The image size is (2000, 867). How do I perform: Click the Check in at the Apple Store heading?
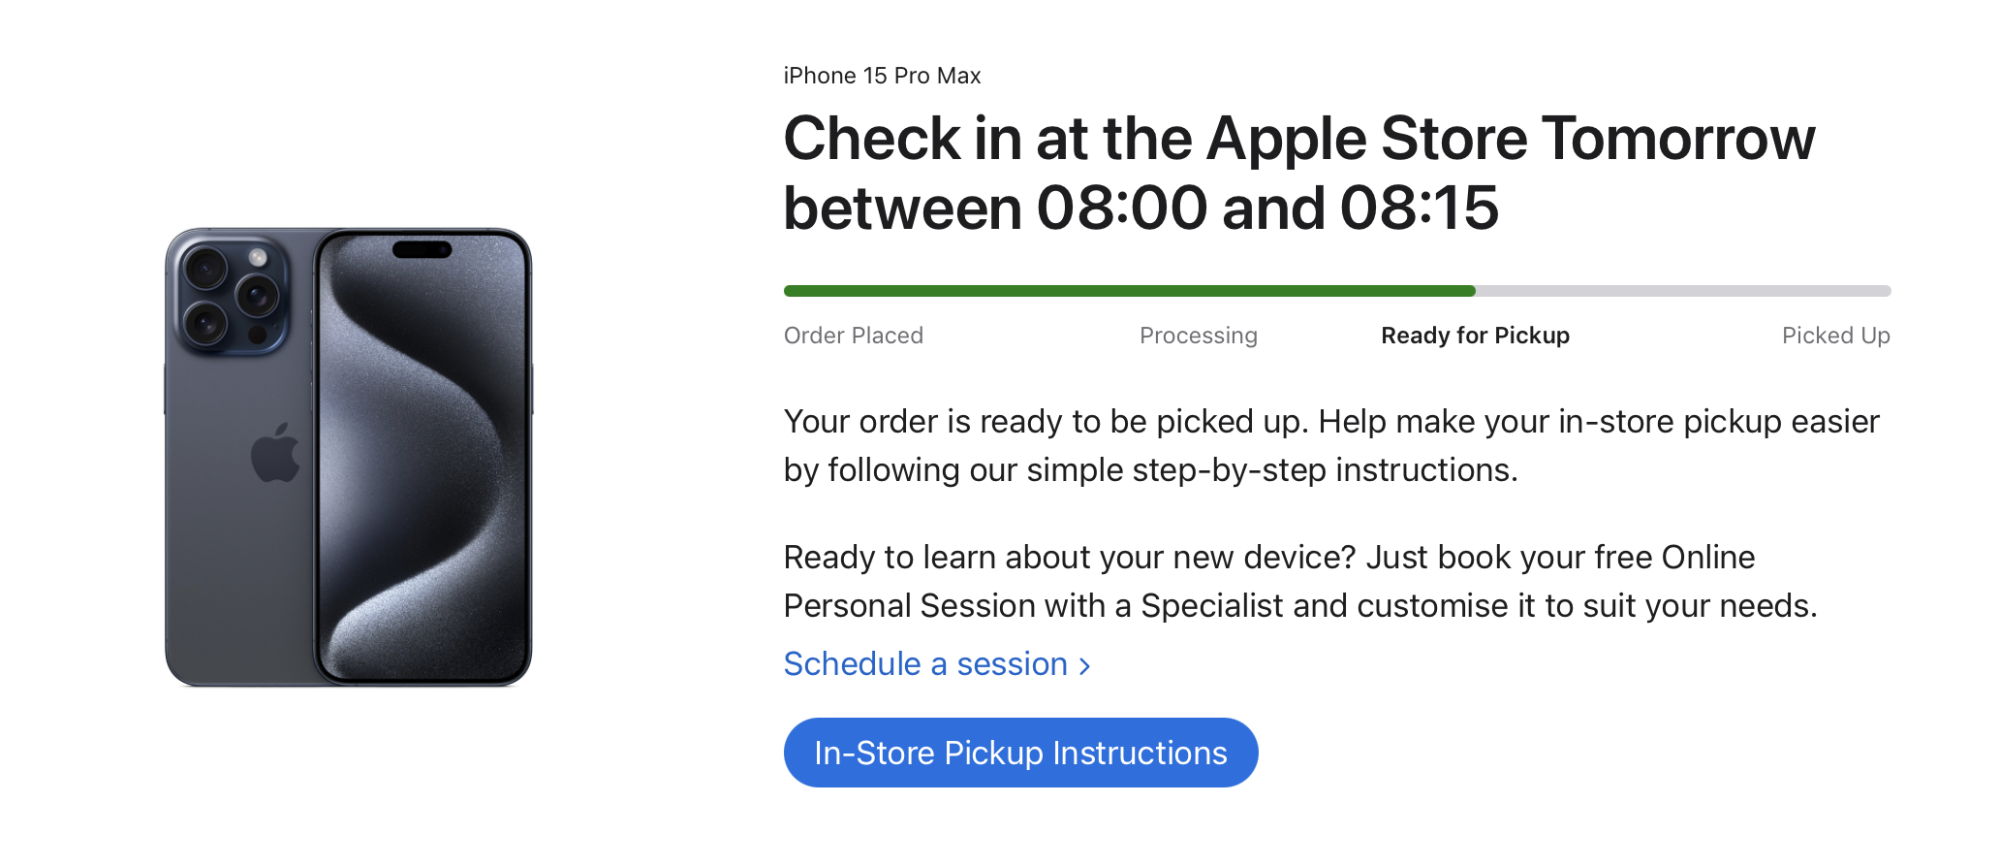click(1298, 138)
